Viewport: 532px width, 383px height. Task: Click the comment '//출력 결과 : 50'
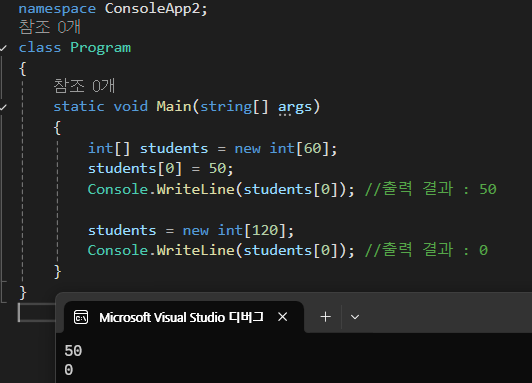431,189
